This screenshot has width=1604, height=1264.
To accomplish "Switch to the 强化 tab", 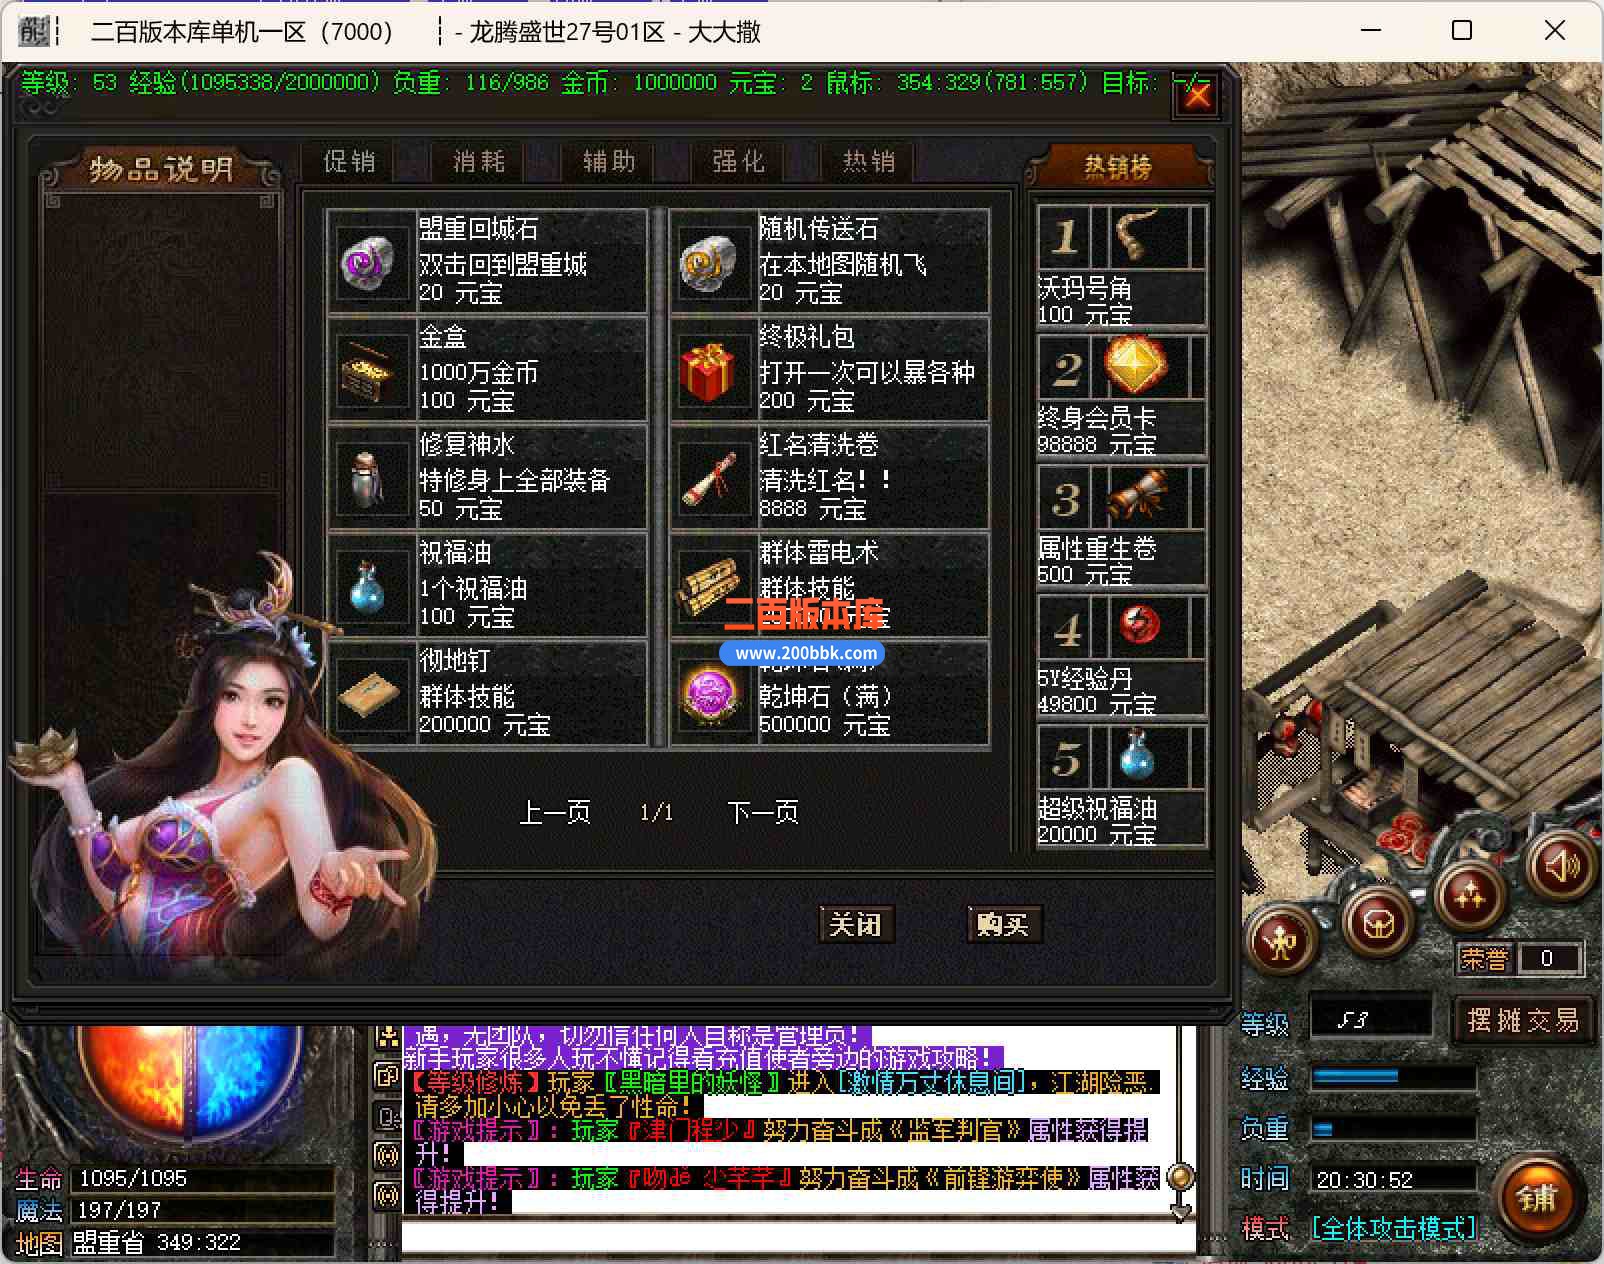I will (x=738, y=161).
